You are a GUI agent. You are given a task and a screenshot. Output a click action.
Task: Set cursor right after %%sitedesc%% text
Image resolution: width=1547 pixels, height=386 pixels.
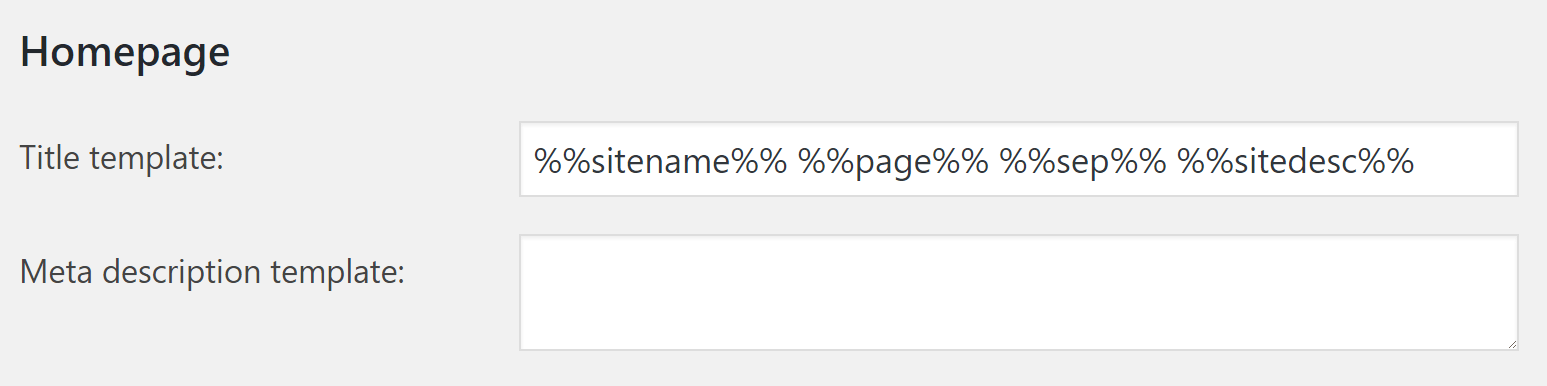click(1415, 161)
